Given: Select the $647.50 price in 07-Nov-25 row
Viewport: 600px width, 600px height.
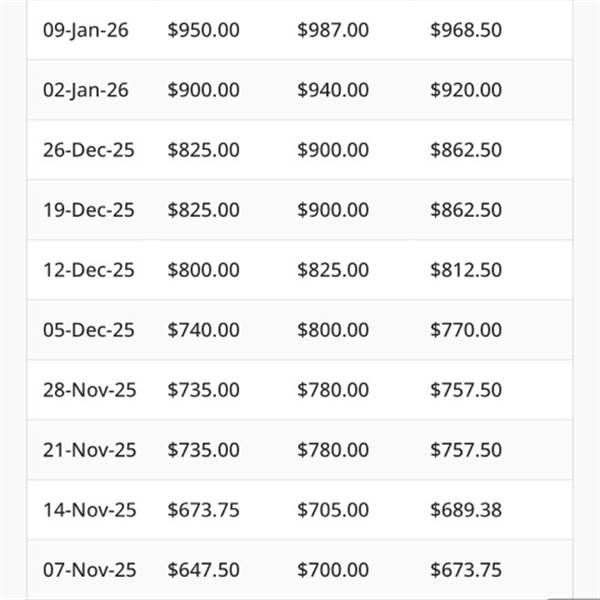Looking at the screenshot, I should 203,570.
